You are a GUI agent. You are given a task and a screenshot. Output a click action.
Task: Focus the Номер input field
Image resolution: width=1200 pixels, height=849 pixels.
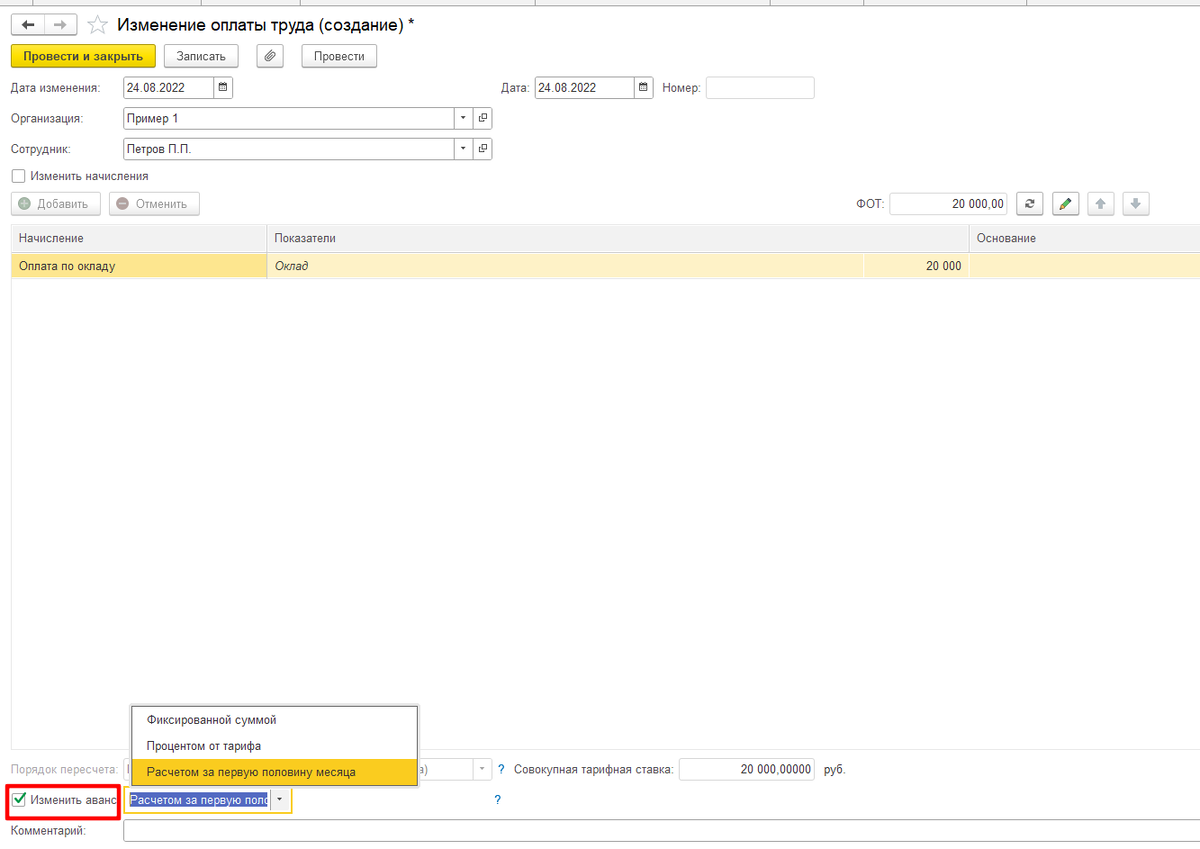pyautogui.click(x=760, y=88)
